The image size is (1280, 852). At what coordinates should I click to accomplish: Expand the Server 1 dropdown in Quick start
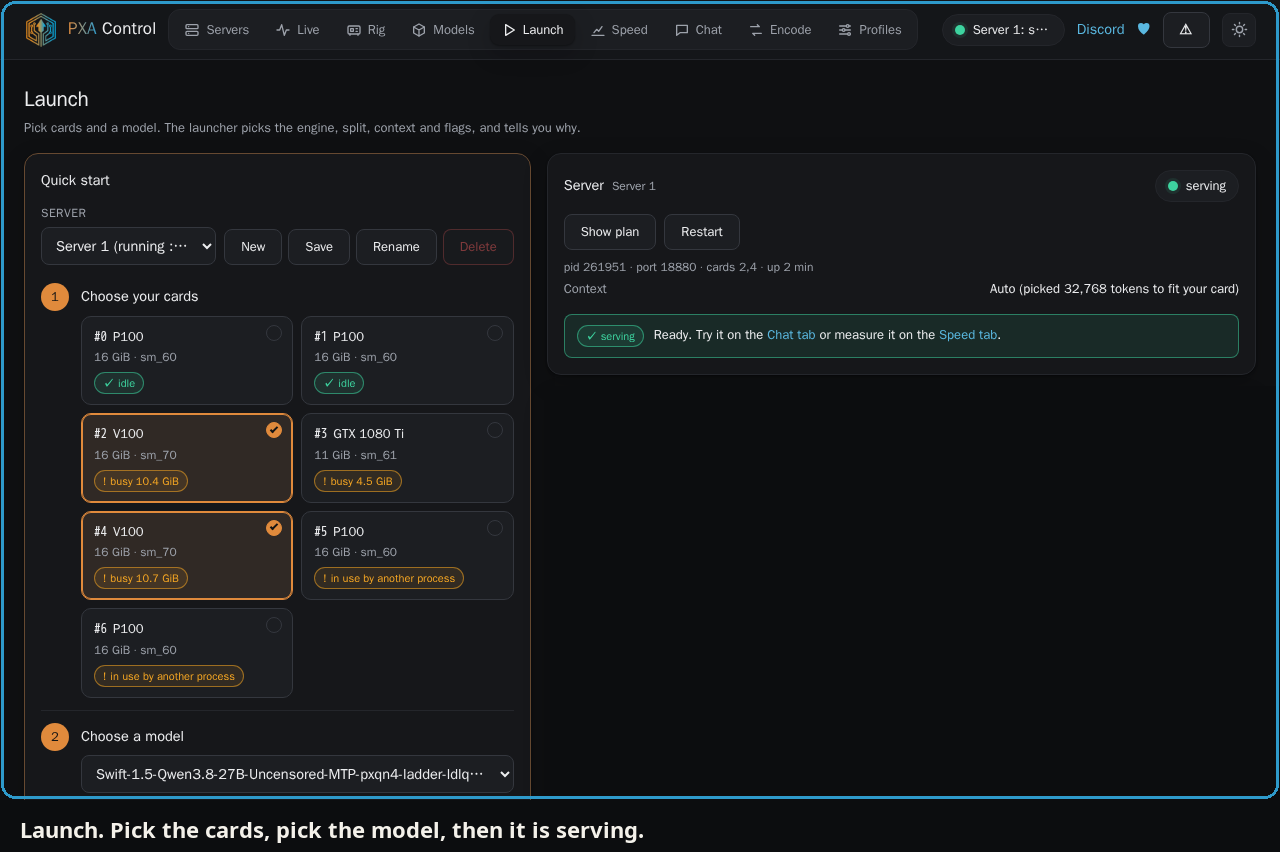coord(128,247)
